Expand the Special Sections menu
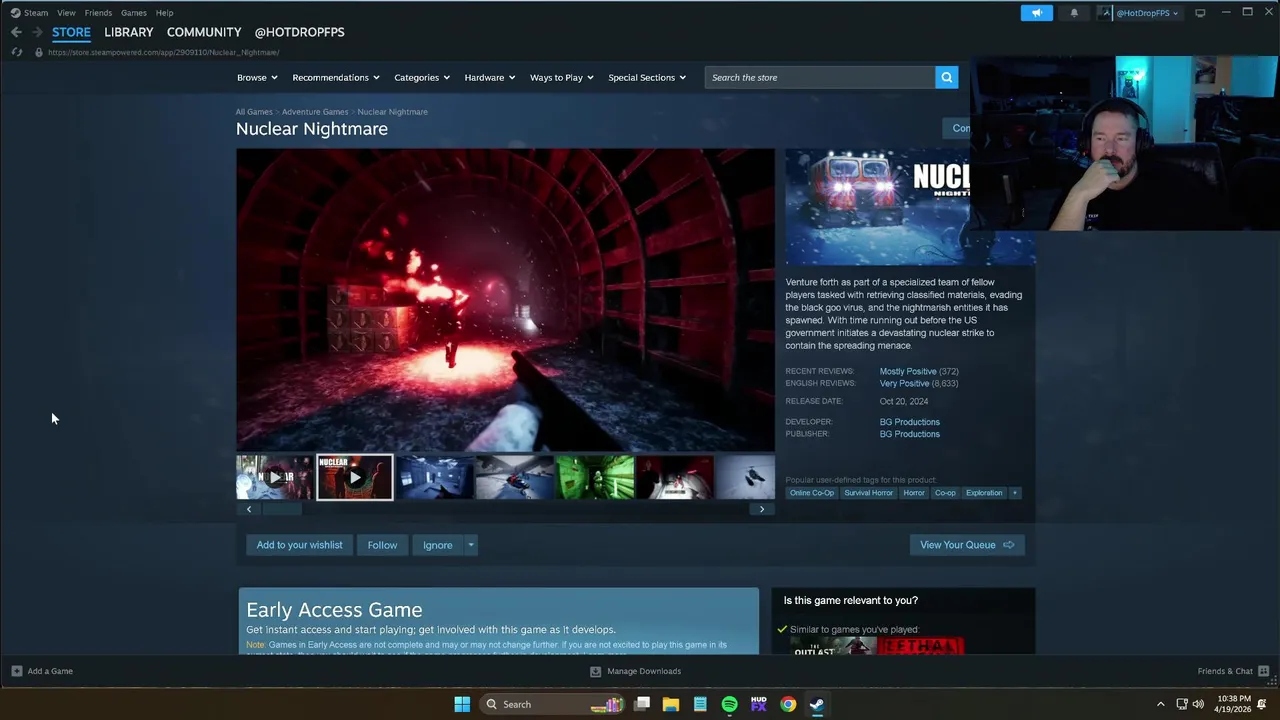The height and width of the screenshot is (720, 1280). click(x=646, y=77)
